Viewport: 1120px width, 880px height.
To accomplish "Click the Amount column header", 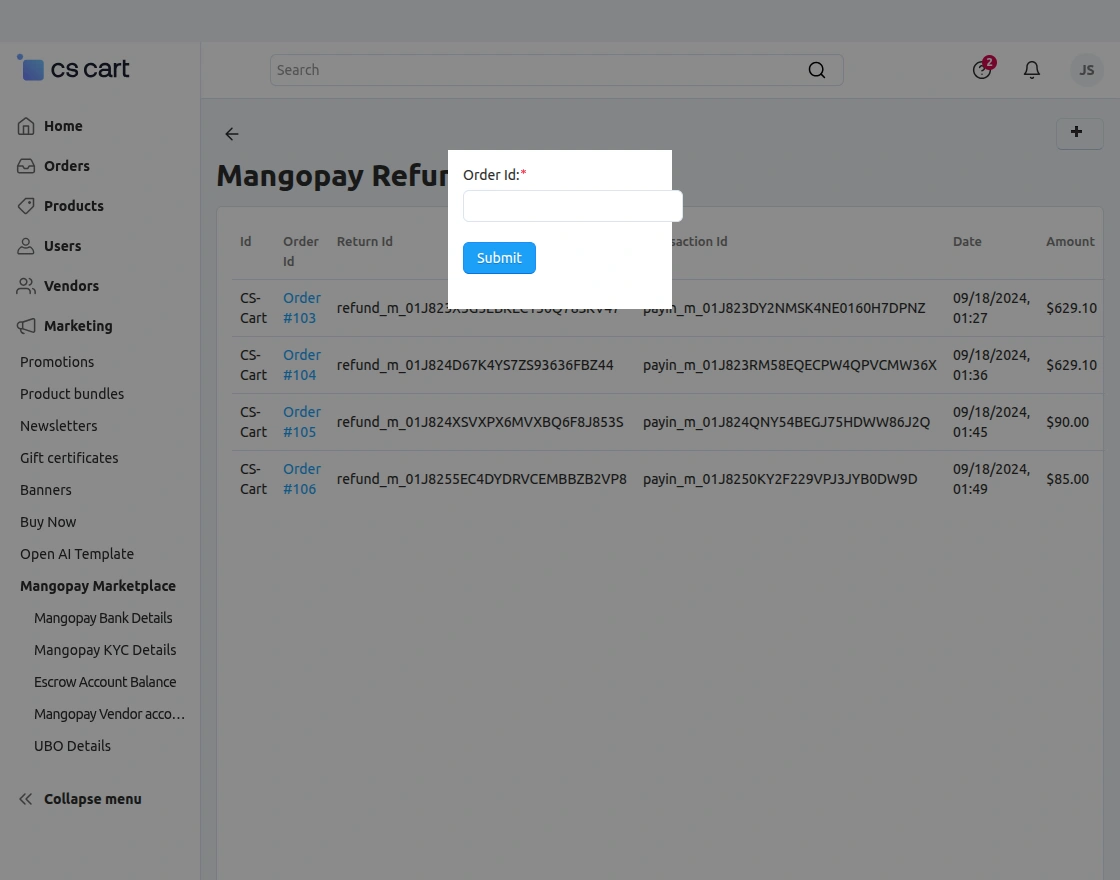I will (x=1070, y=241).
